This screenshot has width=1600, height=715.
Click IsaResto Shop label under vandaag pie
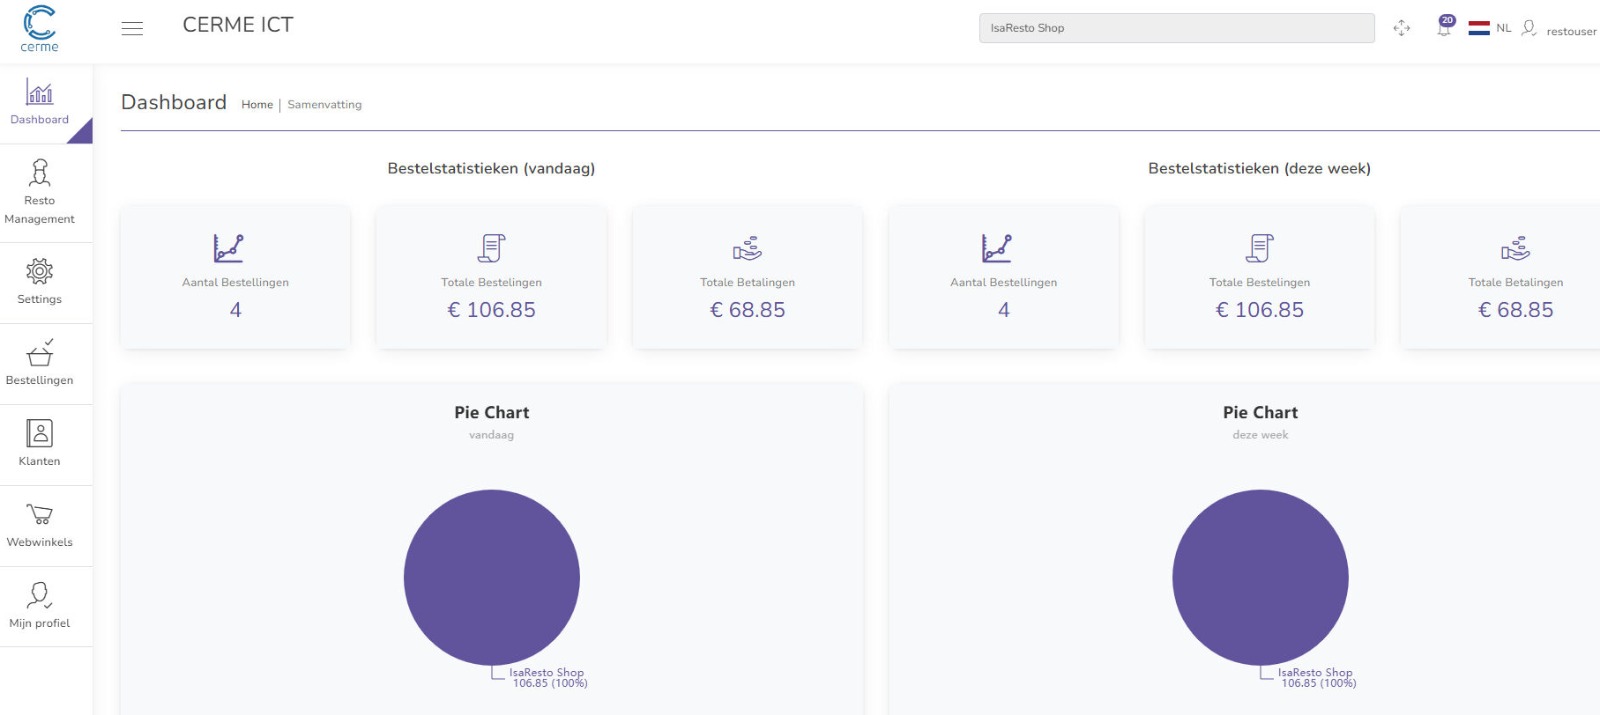(x=546, y=673)
